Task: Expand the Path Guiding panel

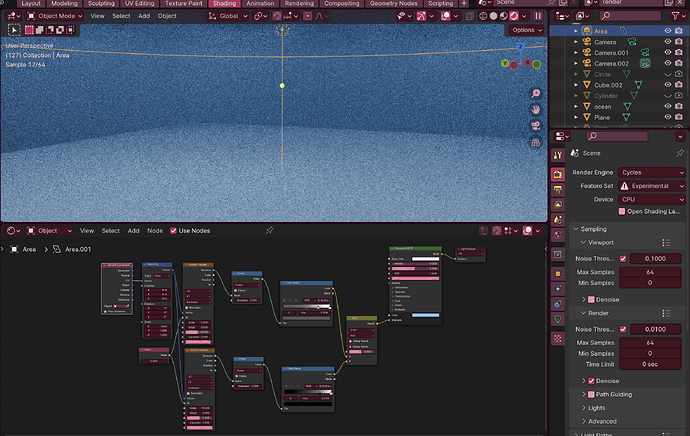Action: [x=613, y=394]
